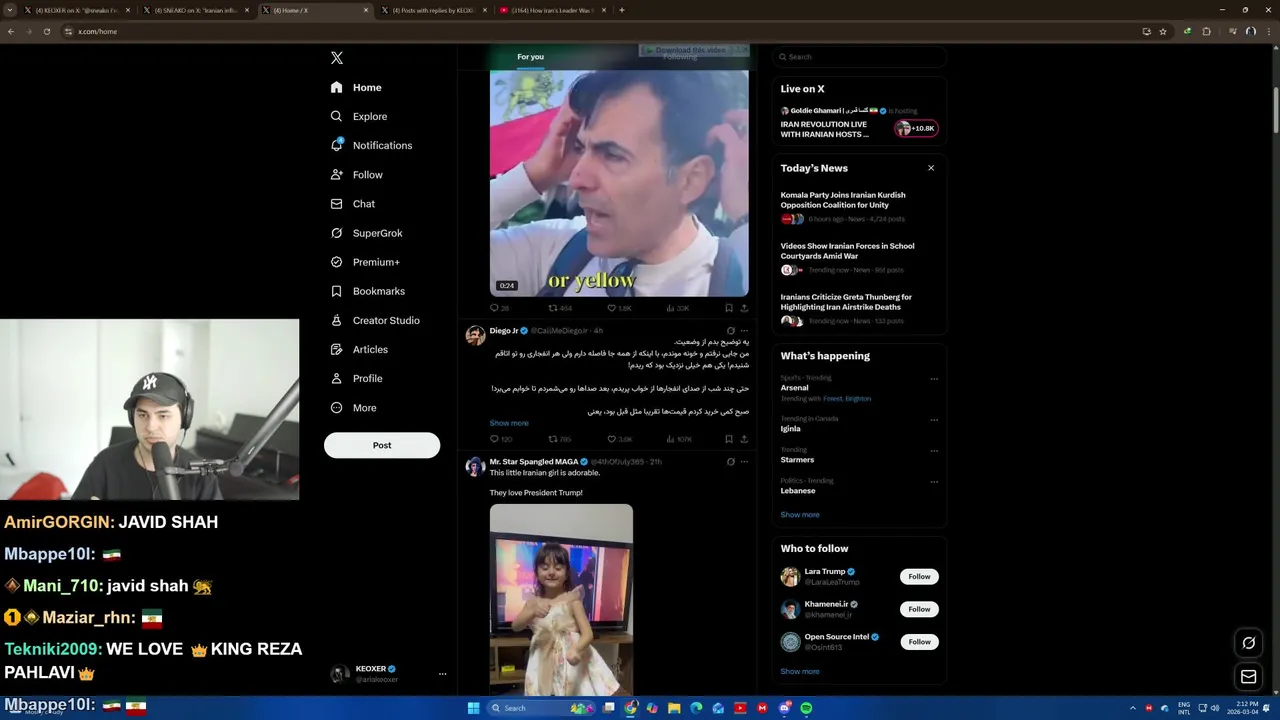The image size is (1280, 720).
Task: Open Grok icon on Diego Jr post
Action: pos(730,331)
